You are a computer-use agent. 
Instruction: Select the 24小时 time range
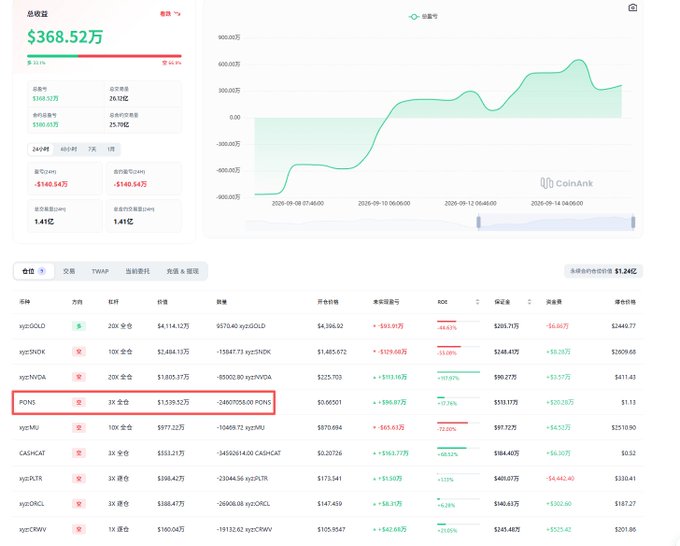tap(41, 149)
